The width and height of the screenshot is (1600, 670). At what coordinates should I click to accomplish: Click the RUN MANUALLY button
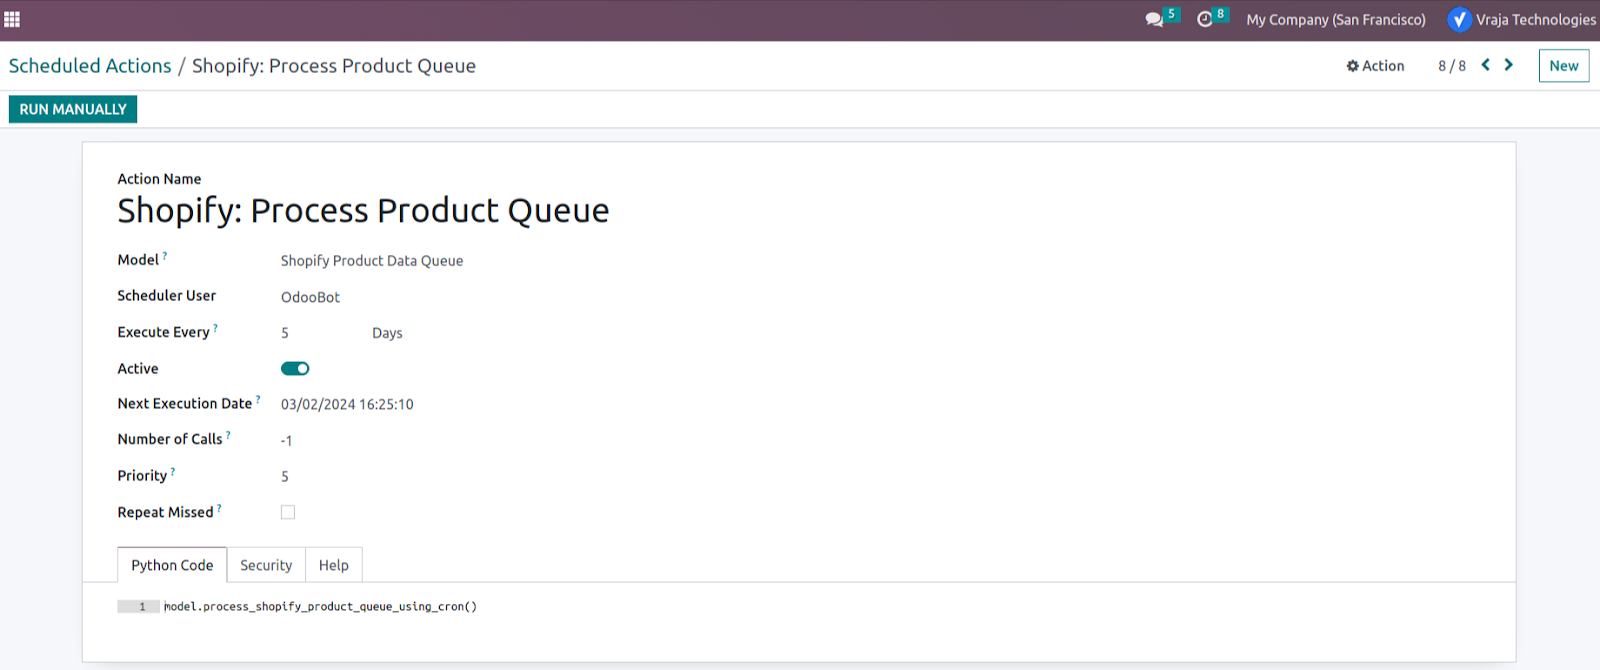point(73,109)
